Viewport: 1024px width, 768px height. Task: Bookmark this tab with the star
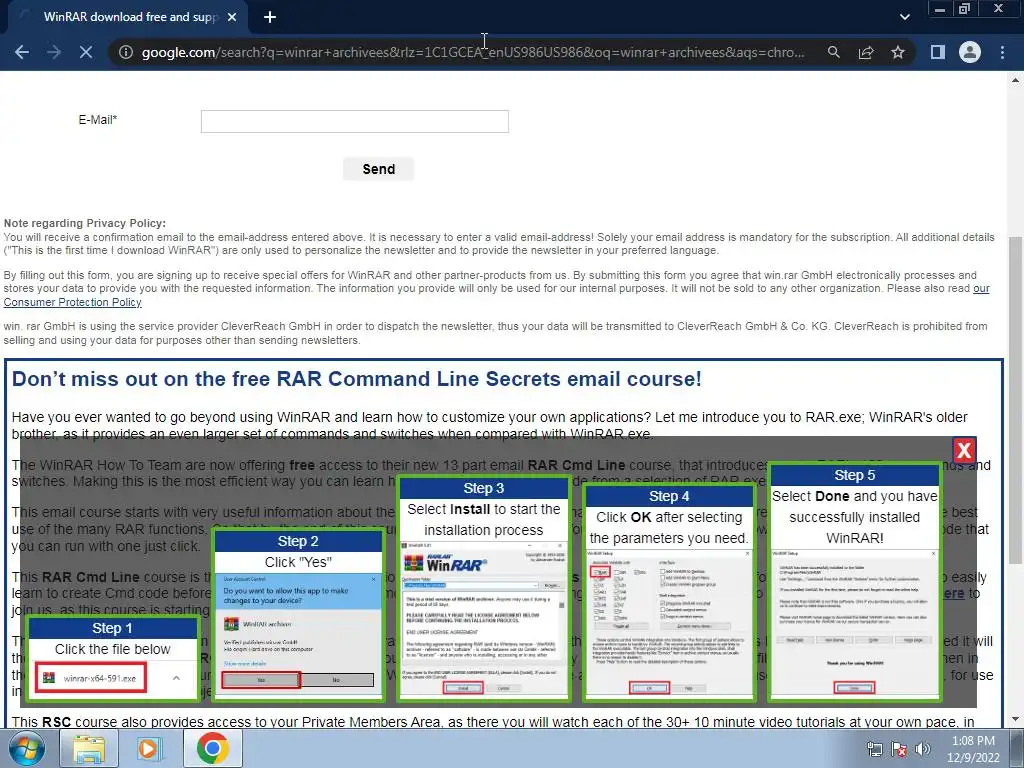point(898,52)
